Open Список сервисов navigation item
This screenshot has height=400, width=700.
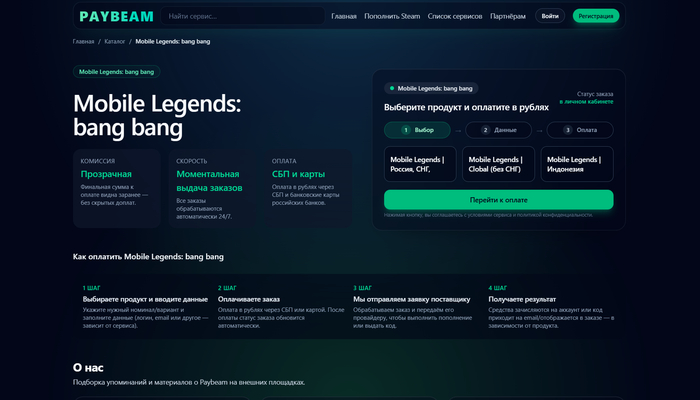[455, 16]
